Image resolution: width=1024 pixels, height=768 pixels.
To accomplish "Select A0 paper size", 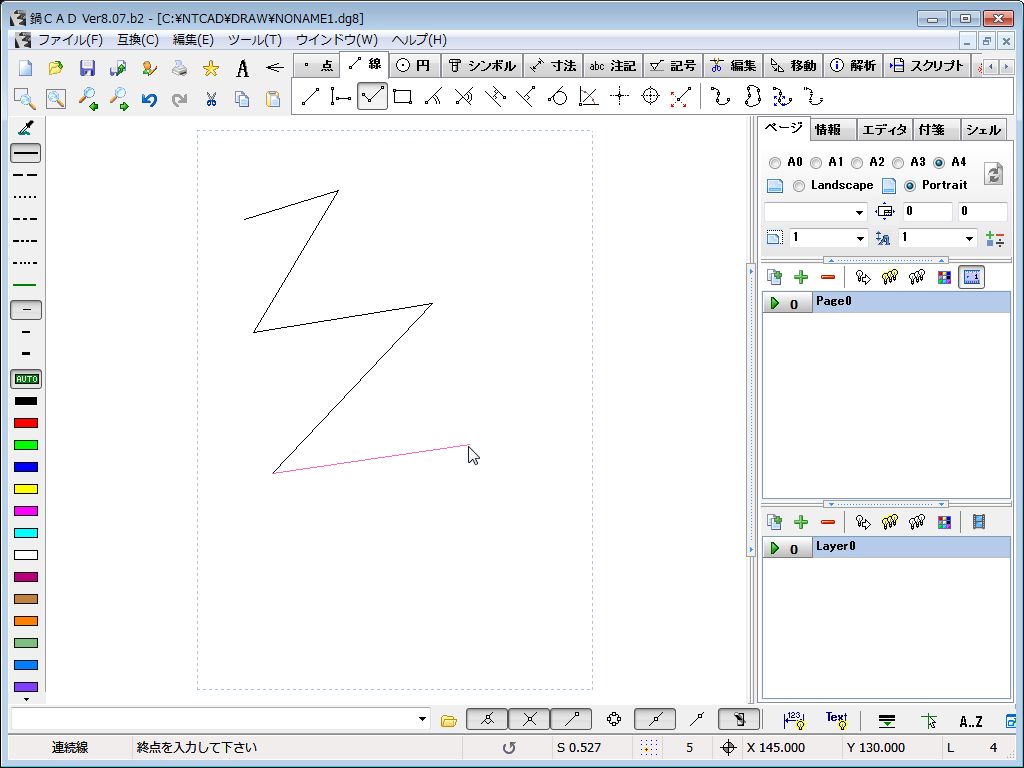I will (775, 163).
